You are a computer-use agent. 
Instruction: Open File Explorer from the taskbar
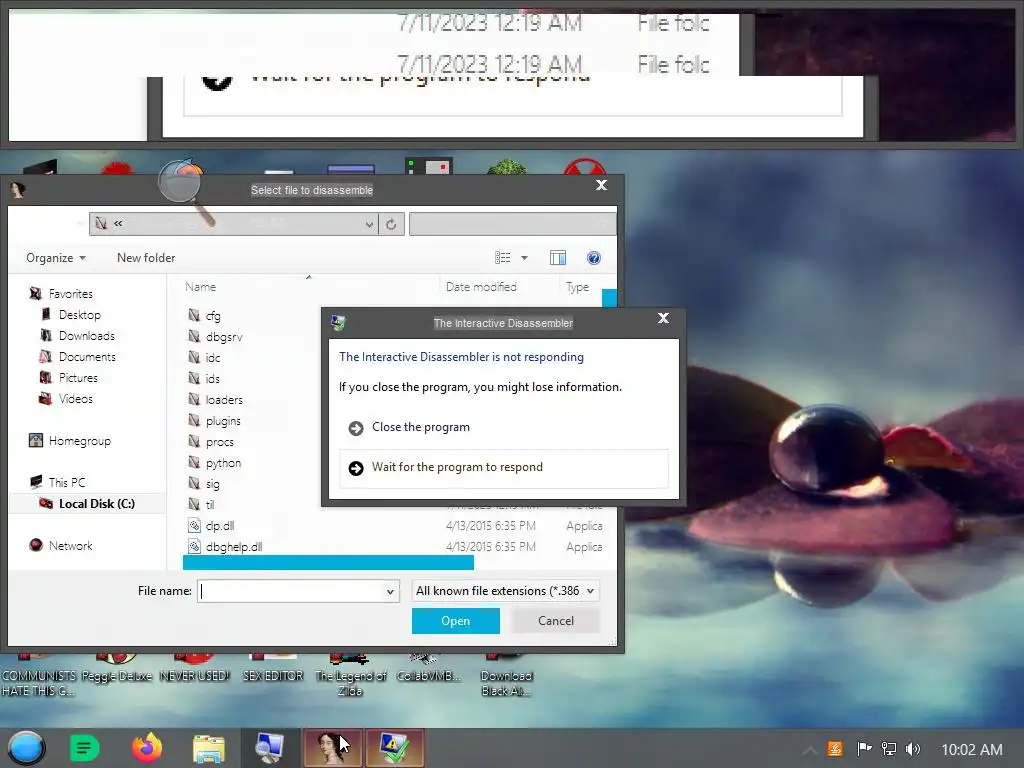tap(209, 748)
